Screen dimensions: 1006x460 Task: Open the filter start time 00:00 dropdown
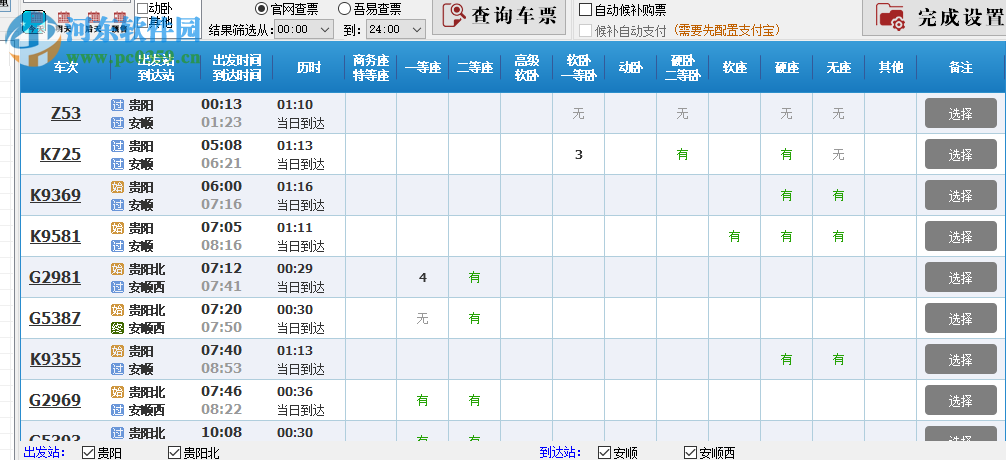(x=303, y=29)
